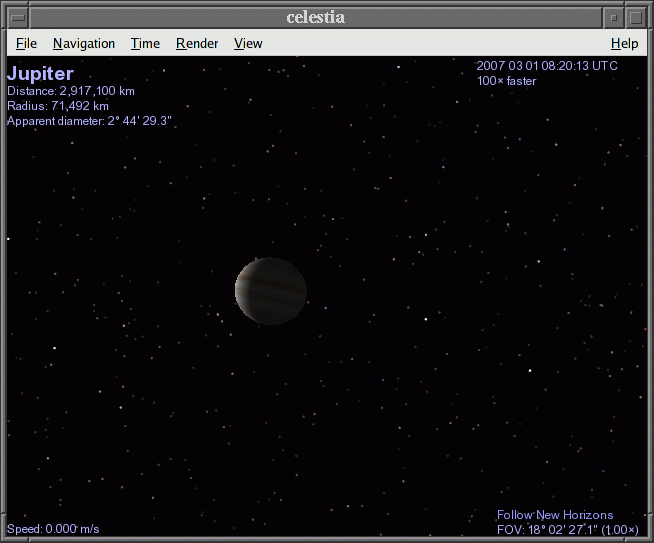Viewport: 654px width, 543px height.
Task: Minimize the celestia window
Action: pos(614,17)
